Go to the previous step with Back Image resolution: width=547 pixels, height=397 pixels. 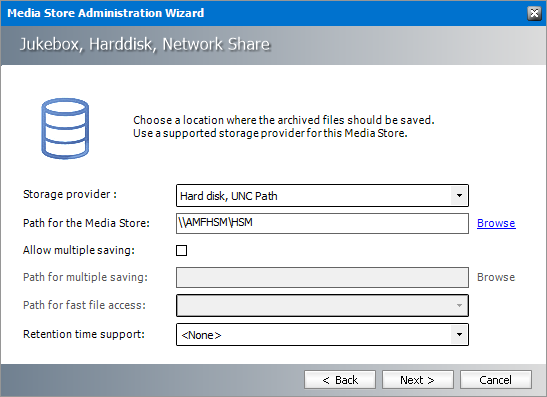(340, 380)
